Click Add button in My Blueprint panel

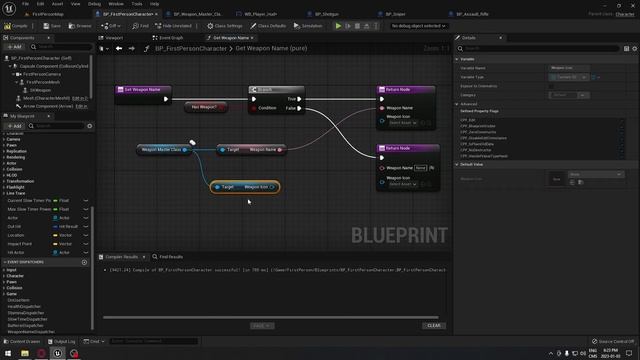(x=14, y=126)
